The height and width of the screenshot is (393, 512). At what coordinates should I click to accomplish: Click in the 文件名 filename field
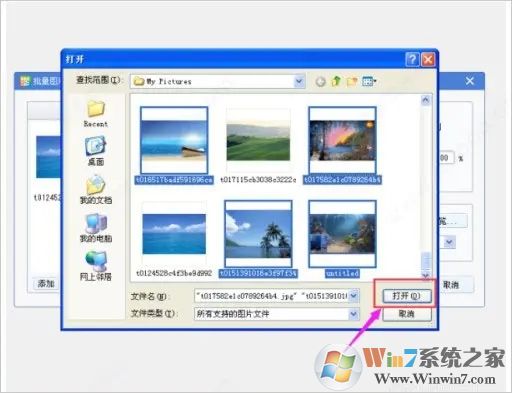[x=271, y=296]
